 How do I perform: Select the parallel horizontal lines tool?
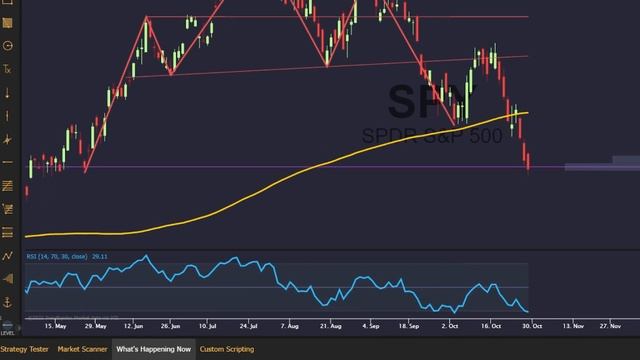(x=7, y=232)
